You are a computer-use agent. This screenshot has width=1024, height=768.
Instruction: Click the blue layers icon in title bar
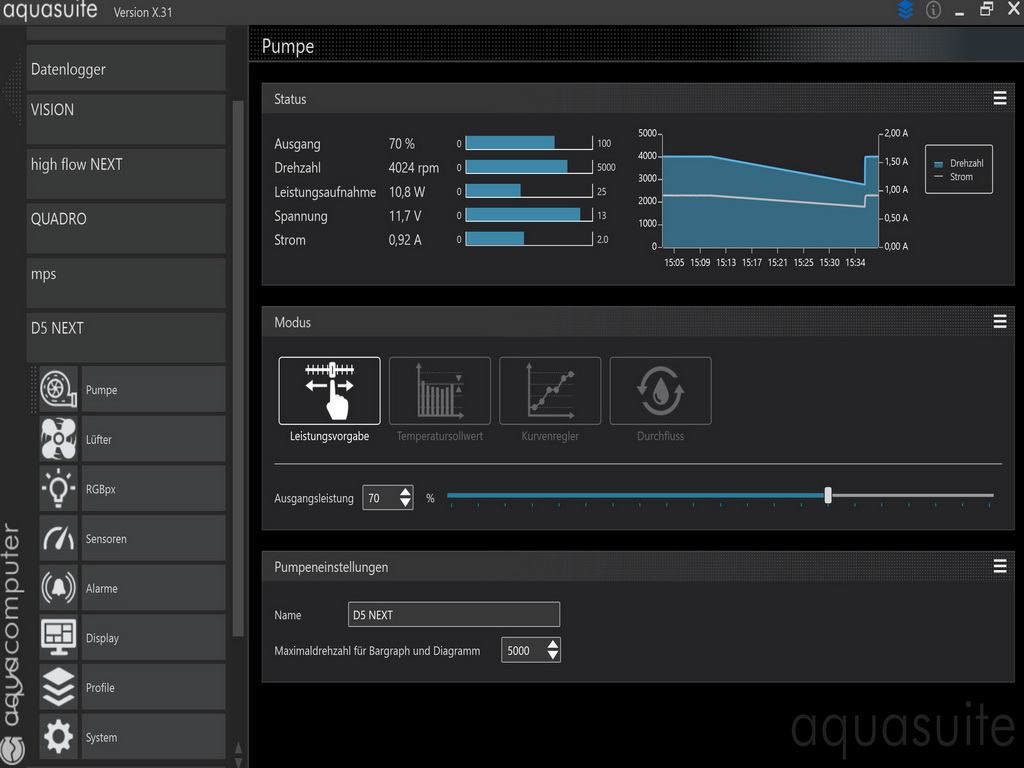click(905, 10)
